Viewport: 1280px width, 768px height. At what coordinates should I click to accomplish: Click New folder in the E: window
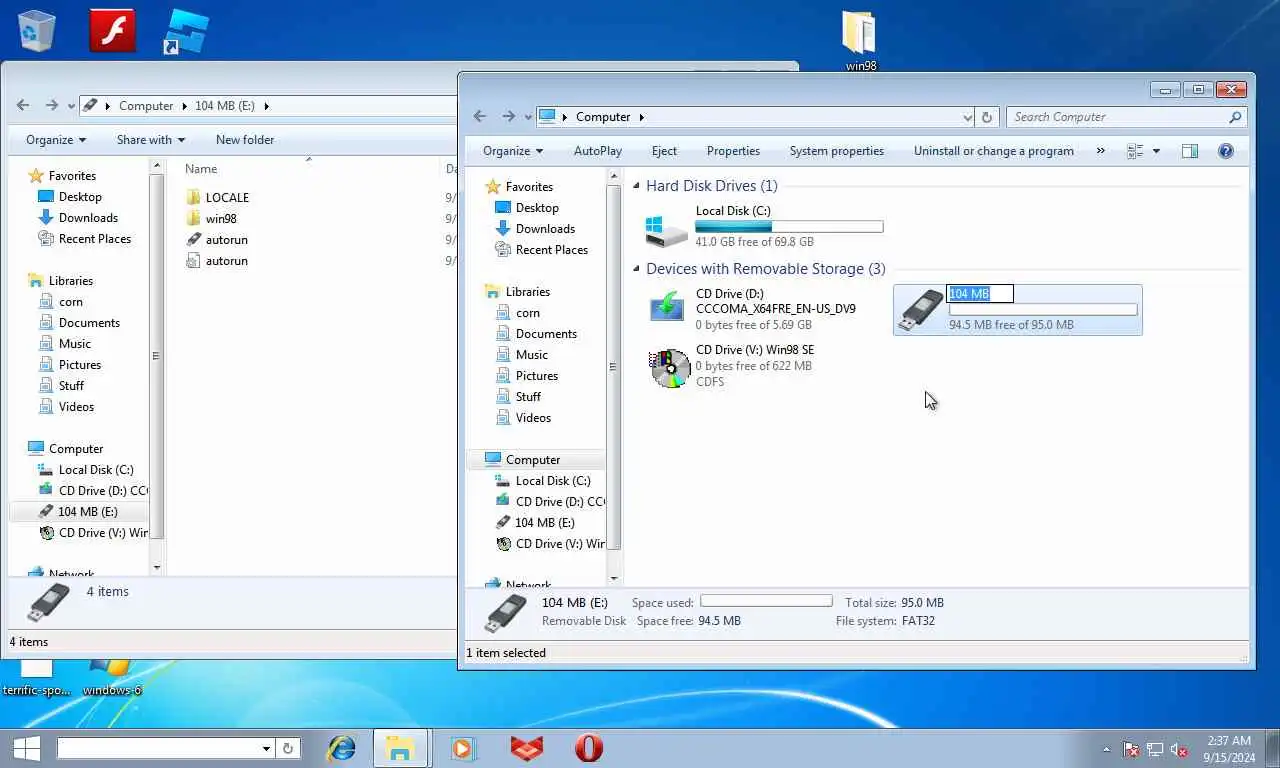coord(245,140)
